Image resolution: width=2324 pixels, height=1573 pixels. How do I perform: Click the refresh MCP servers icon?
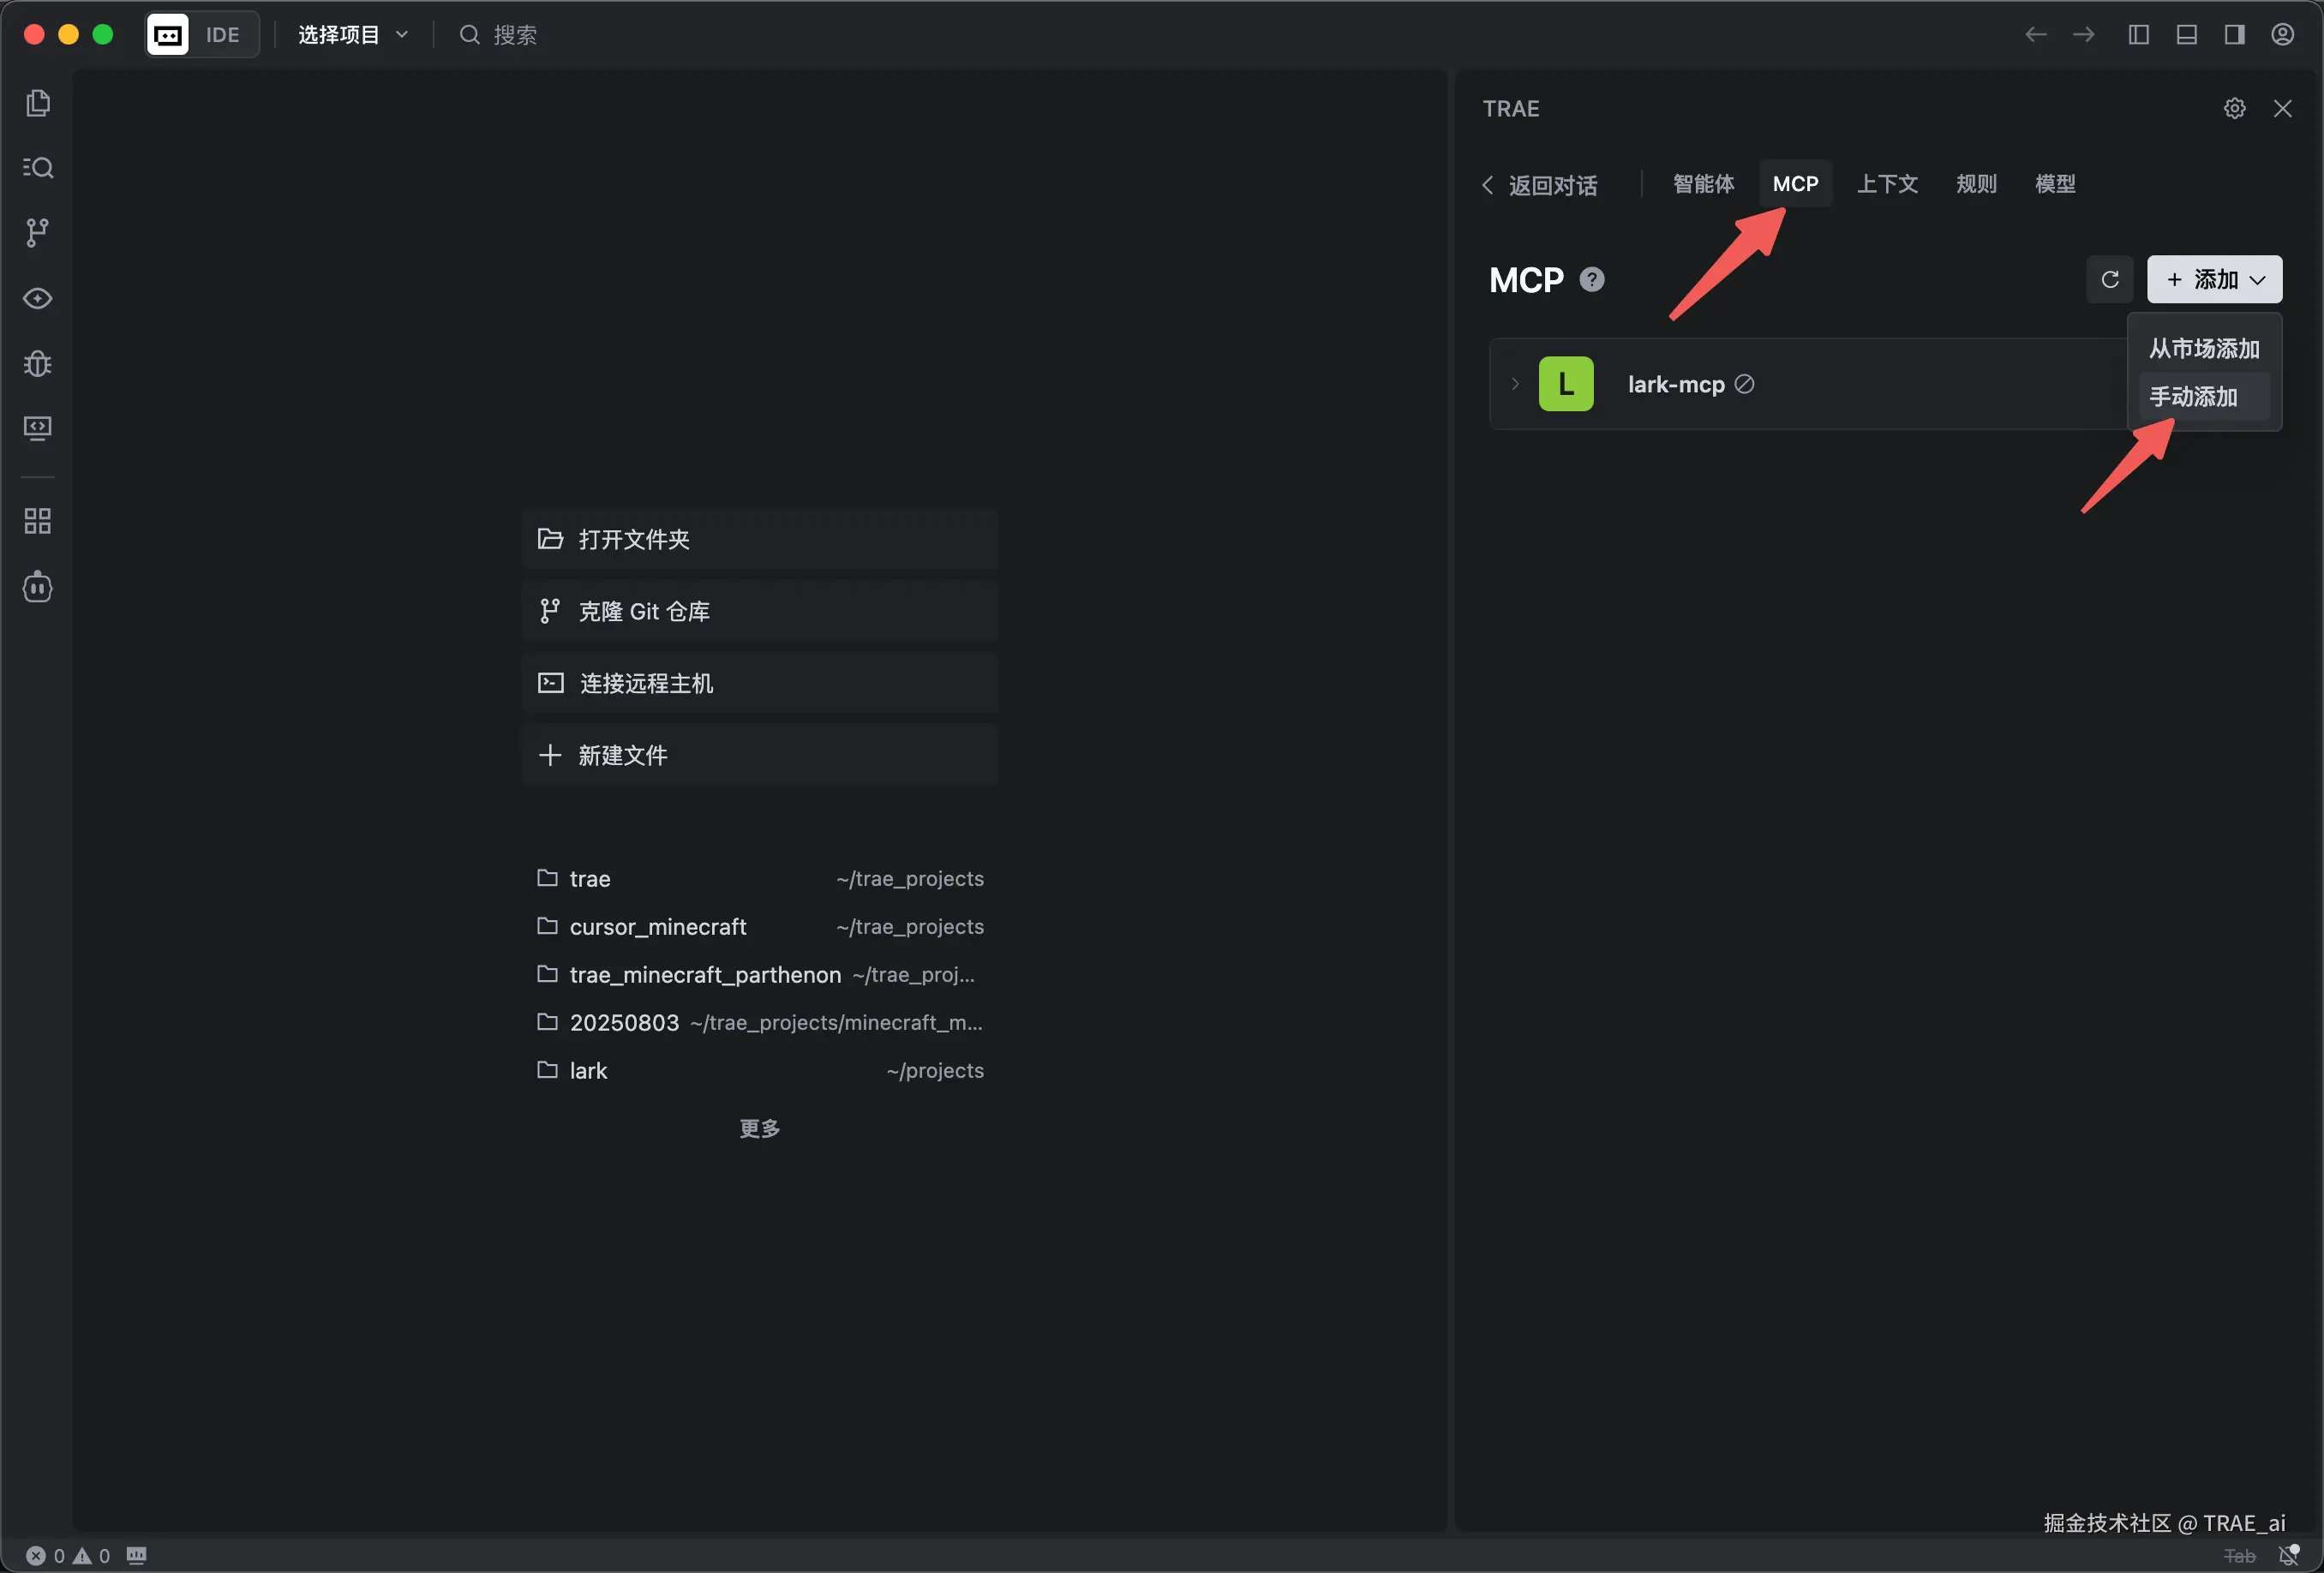coord(2109,280)
